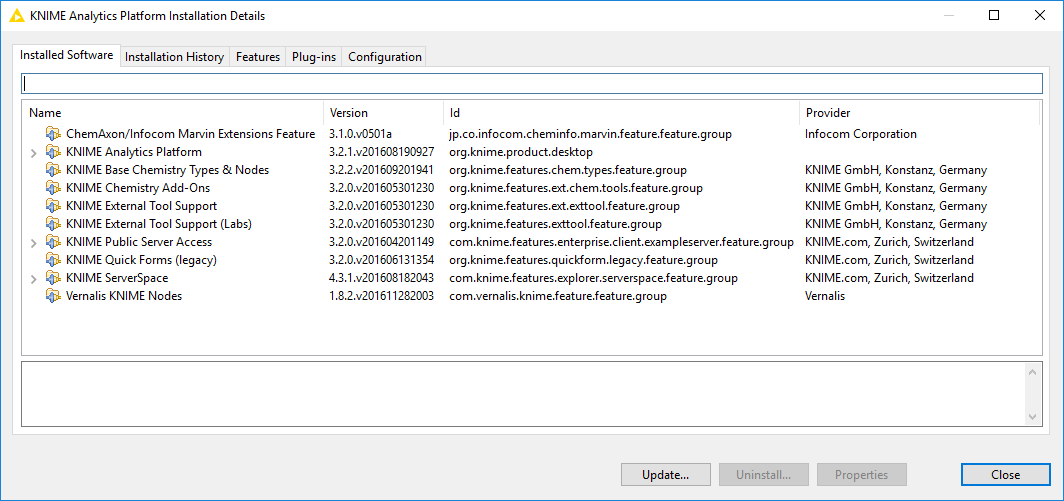The image size is (1064, 501).
Task: Click the ChemAxon/Infocom Marvin Extensions feature icon
Action: pyautogui.click(x=53, y=134)
